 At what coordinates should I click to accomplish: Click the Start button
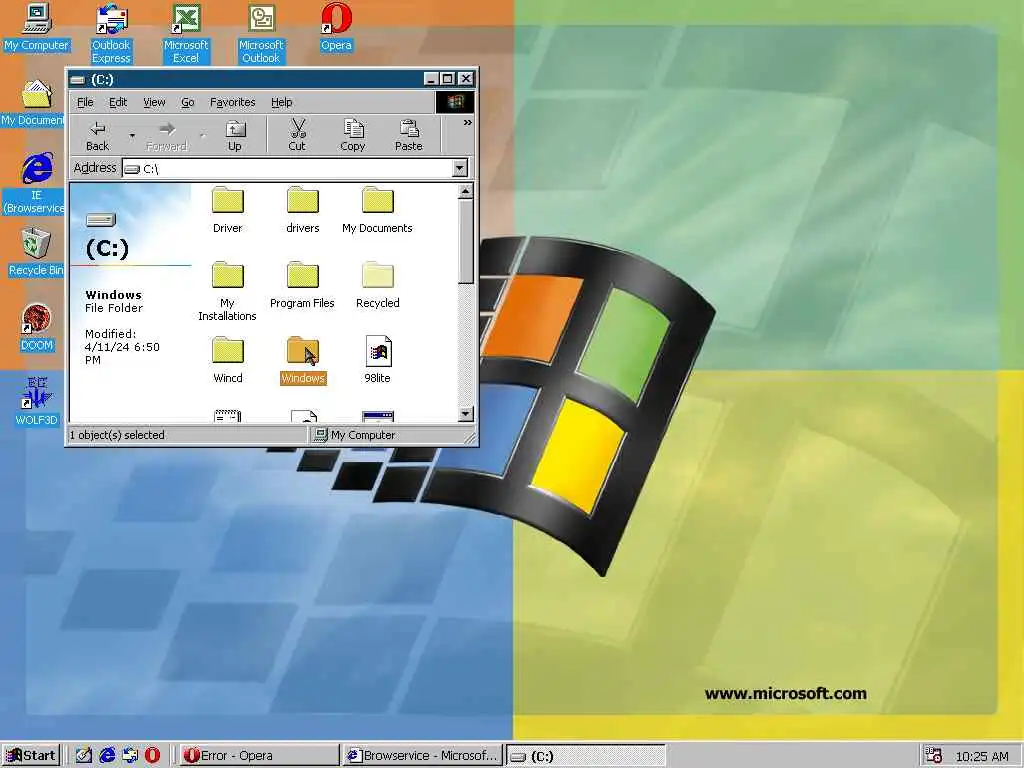pyautogui.click(x=31, y=756)
